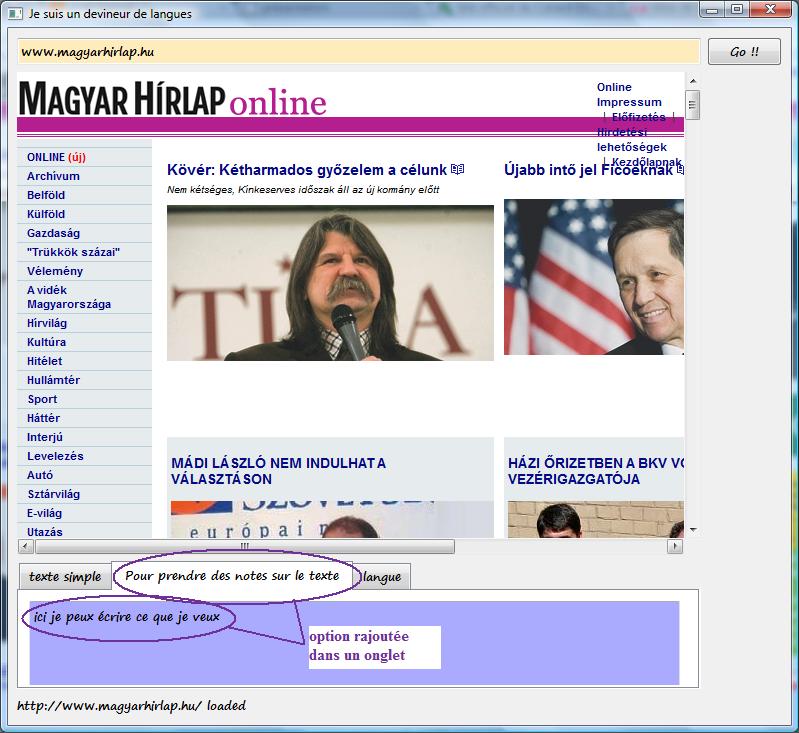Open the langue tab
The image size is (799, 733).
click(382, 577)
